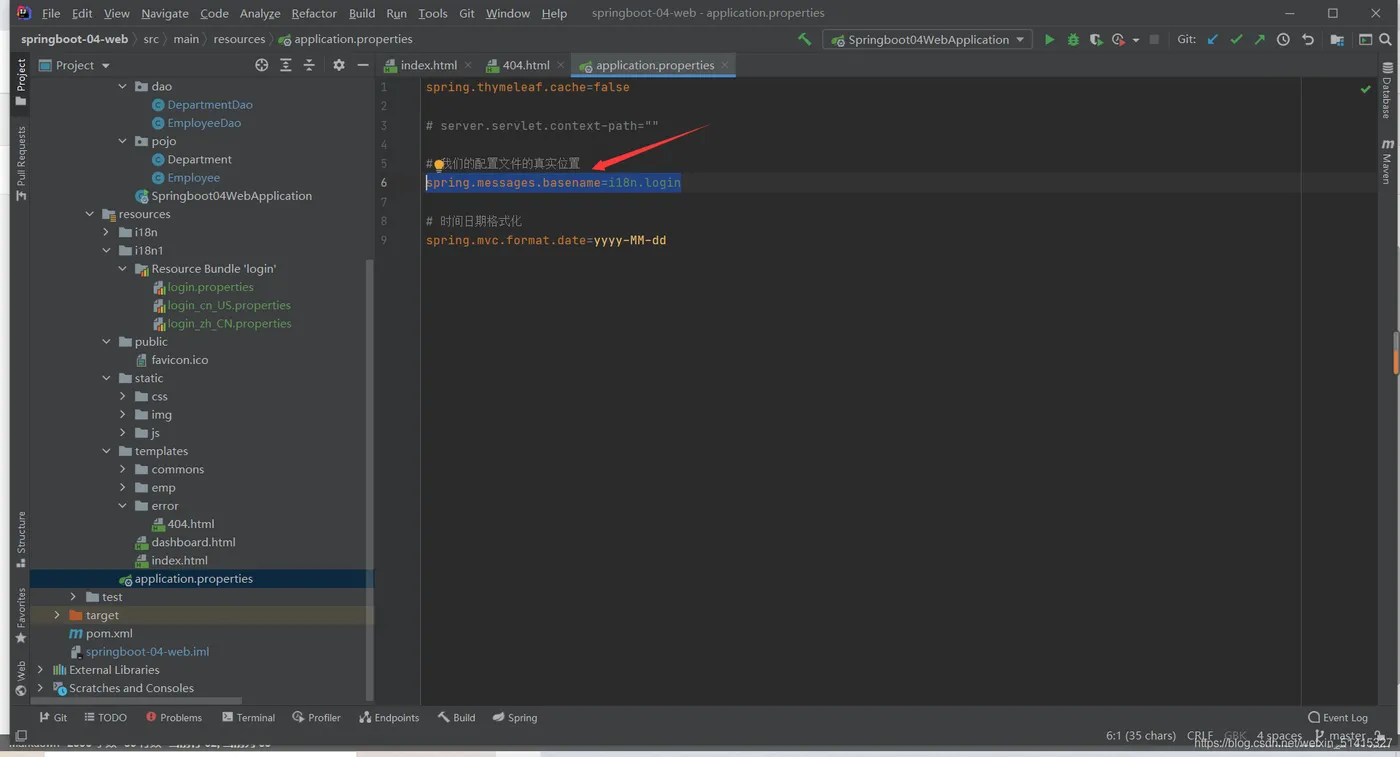Expand the test folder
Viewport: 1400px width, 757px height.
[73, 597]
